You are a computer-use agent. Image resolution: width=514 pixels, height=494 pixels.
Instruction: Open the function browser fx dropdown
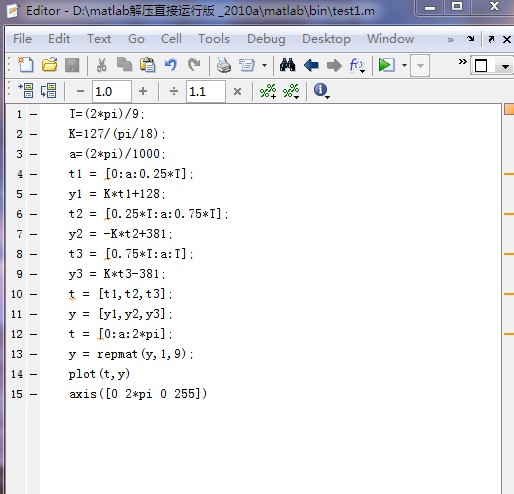tap(357, 65)
